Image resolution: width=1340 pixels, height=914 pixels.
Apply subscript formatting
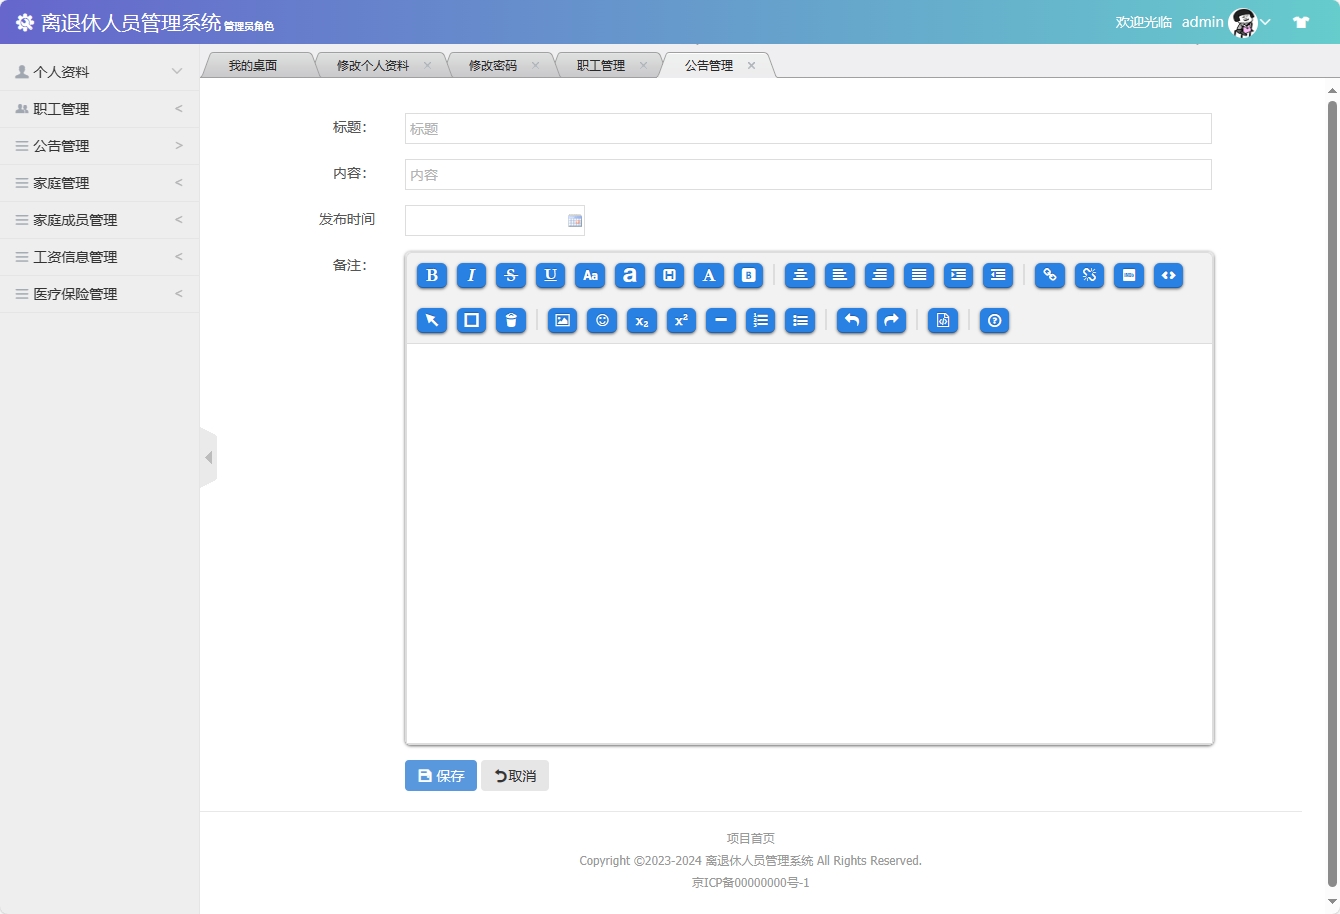point(641,321)
